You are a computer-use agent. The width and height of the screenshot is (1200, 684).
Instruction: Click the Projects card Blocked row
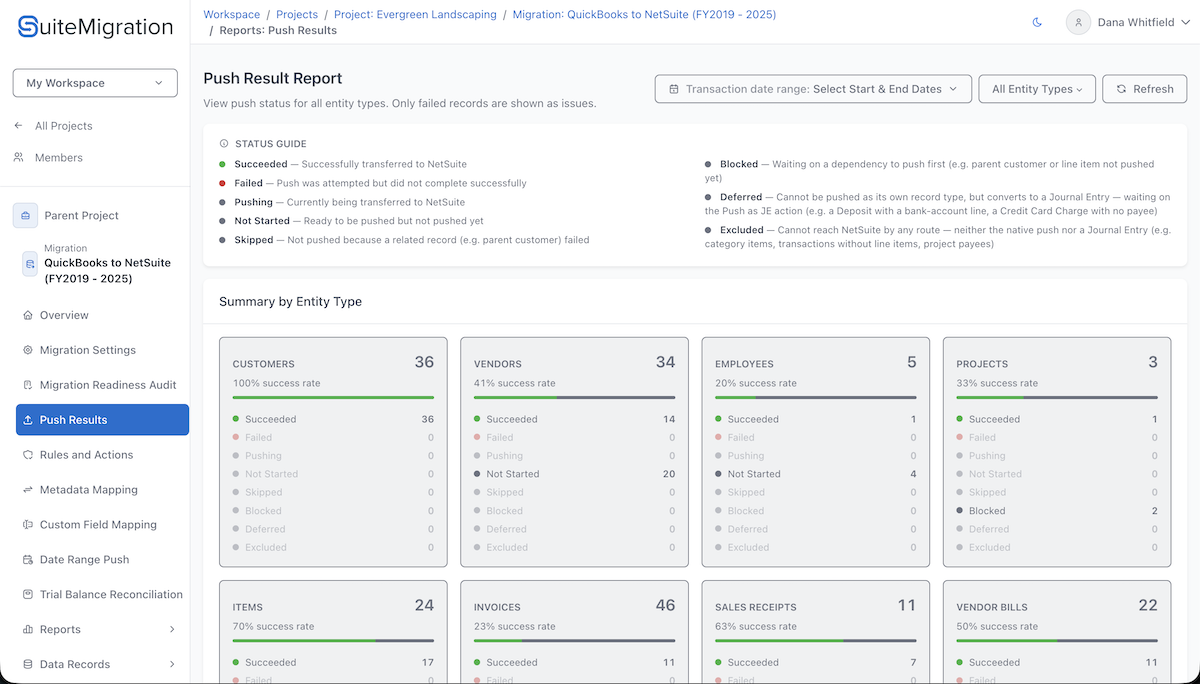coord(1057,511)
